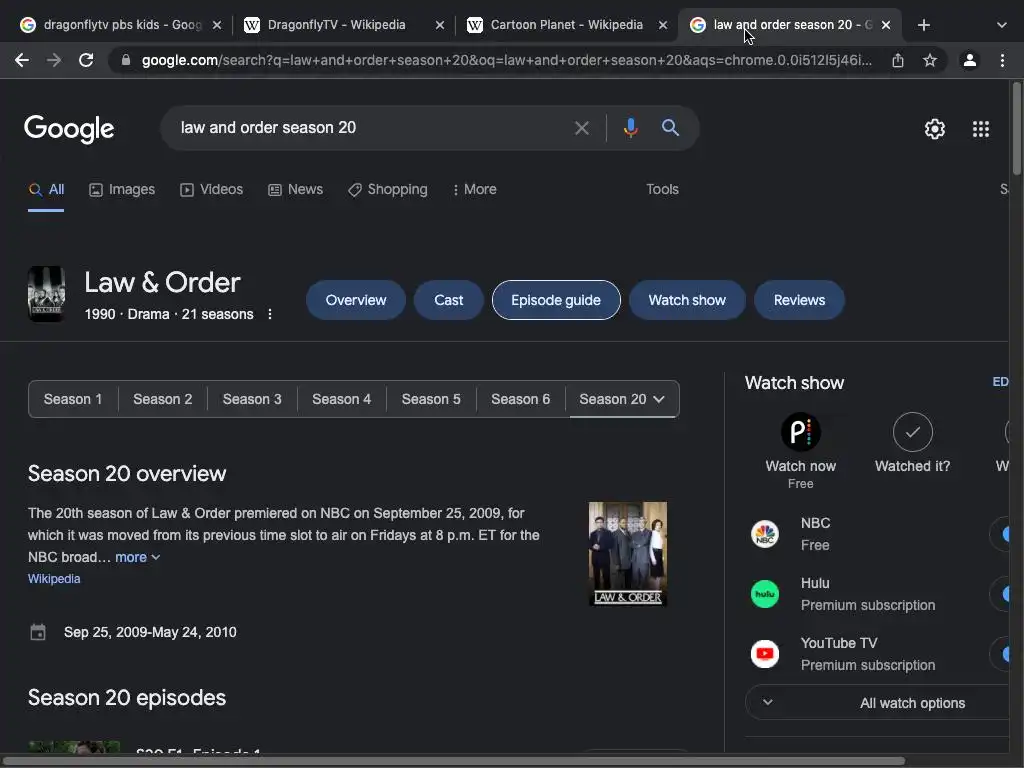Click the browser forward arrow

[54, 60]
